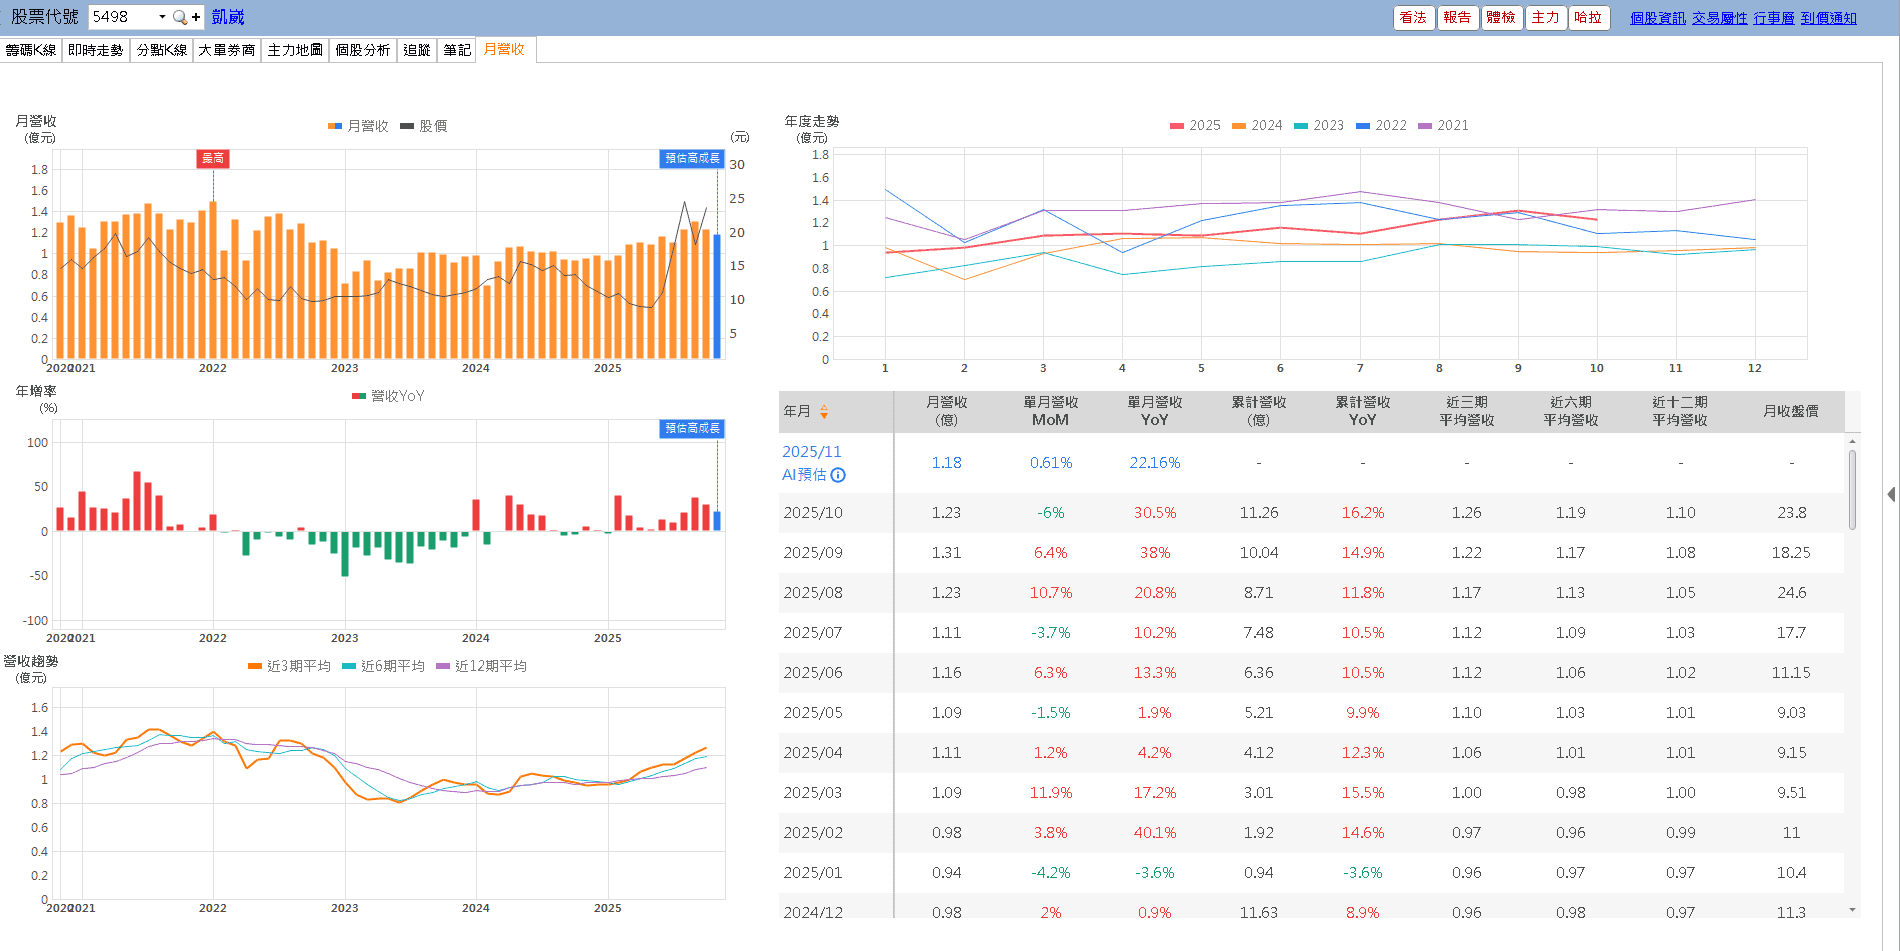
Task: Toggle 近12期平均 legend series
Action: tap(481, 666)
